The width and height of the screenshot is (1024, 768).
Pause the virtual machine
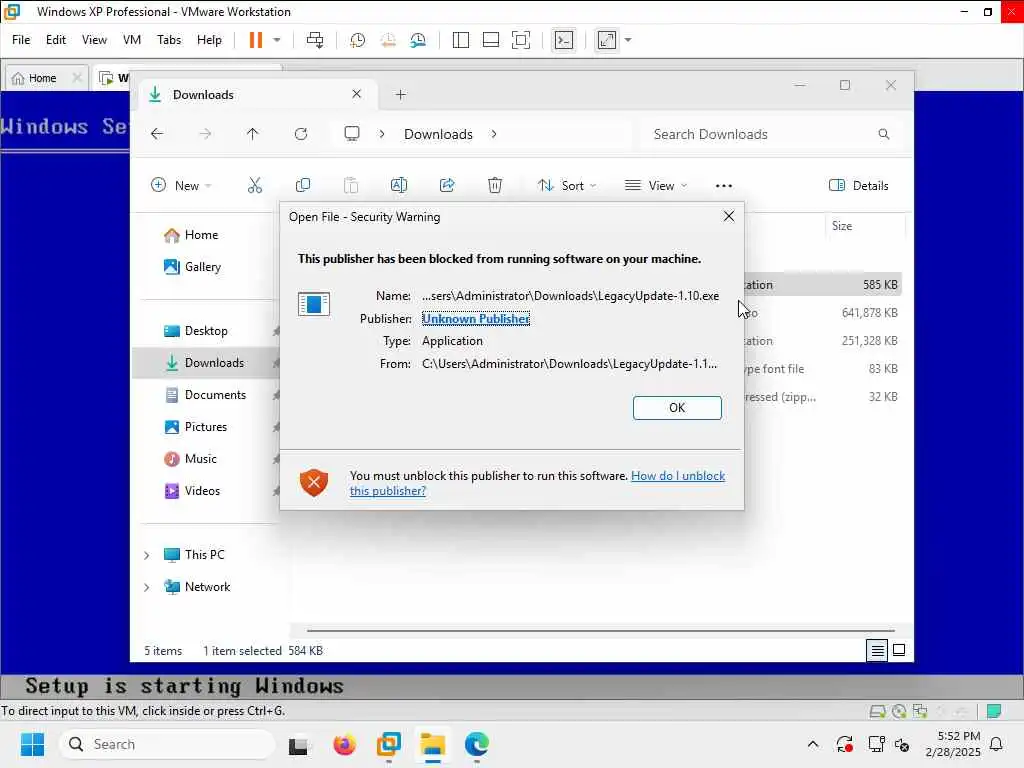click(256, 40)
